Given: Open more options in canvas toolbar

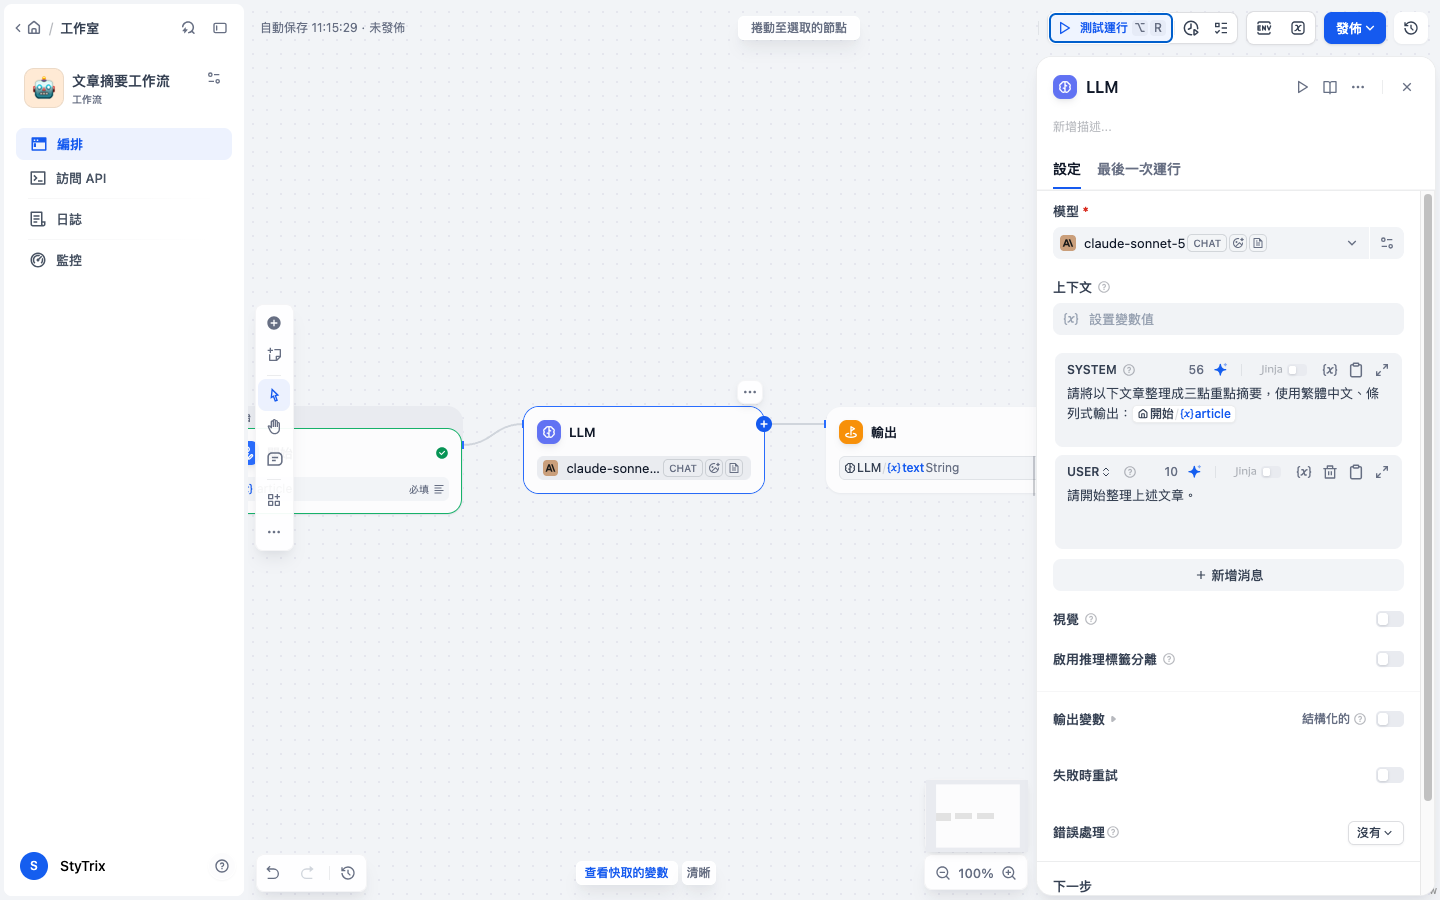Looking at the screenshot, I should tap(274, 532).
